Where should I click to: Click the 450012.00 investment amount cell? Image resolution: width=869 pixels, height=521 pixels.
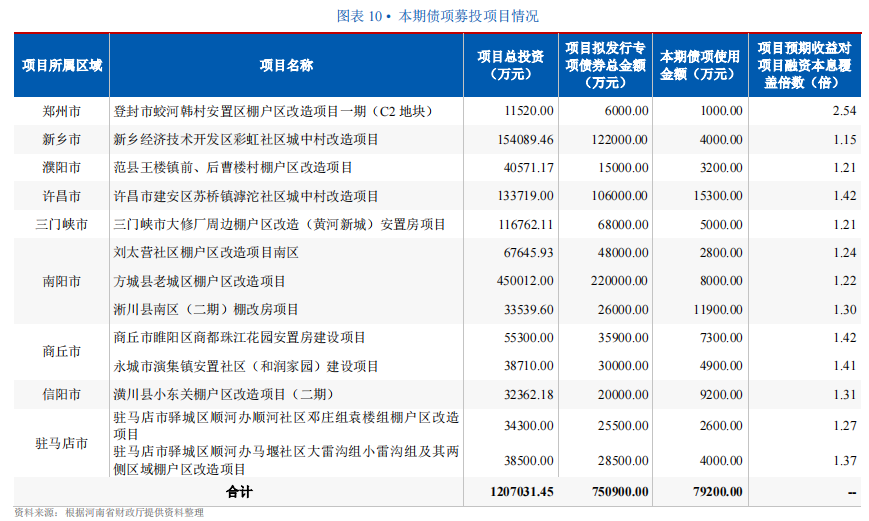524,281
